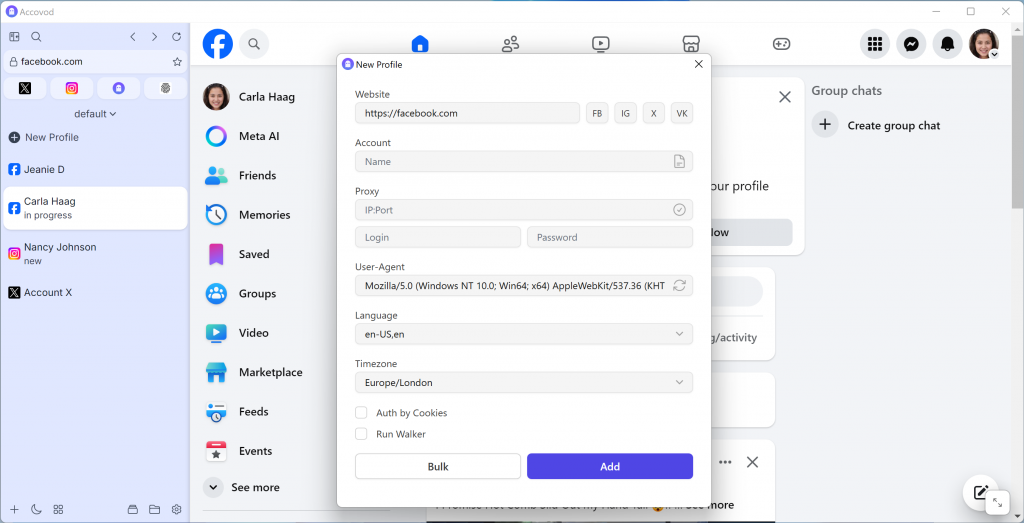Toggle the sidebar panel layout icon
The image size is (1024, 523).
click(x=14, y=37)
